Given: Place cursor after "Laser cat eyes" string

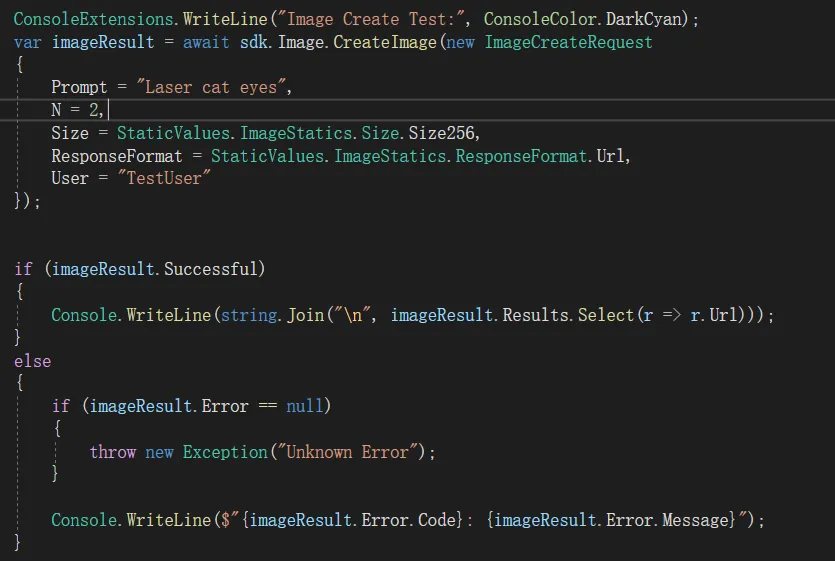Looking at the screenshot, I should click(x=288, y=87).
